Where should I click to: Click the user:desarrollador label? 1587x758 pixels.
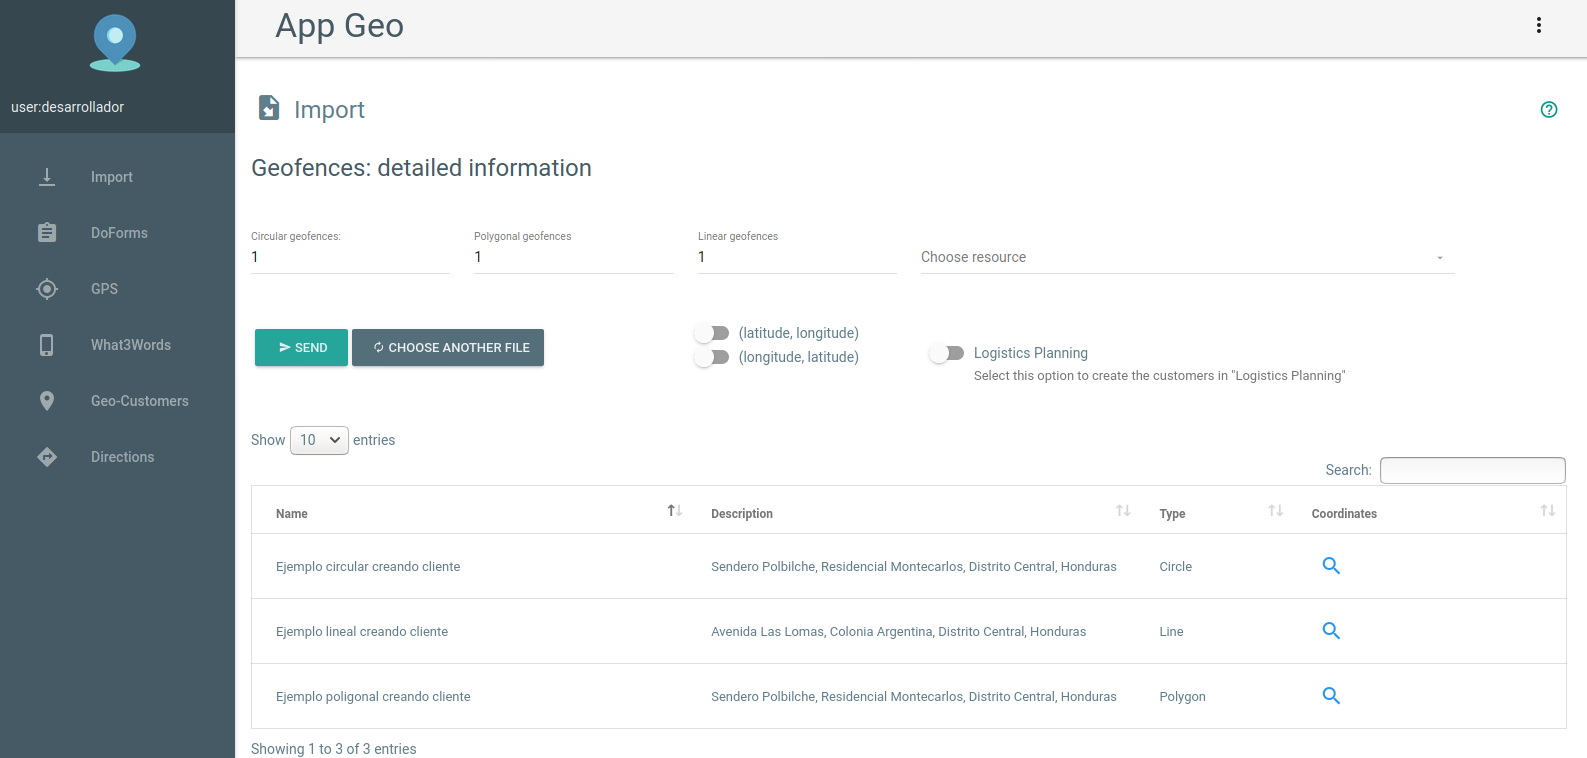click(x=68, y=107)
